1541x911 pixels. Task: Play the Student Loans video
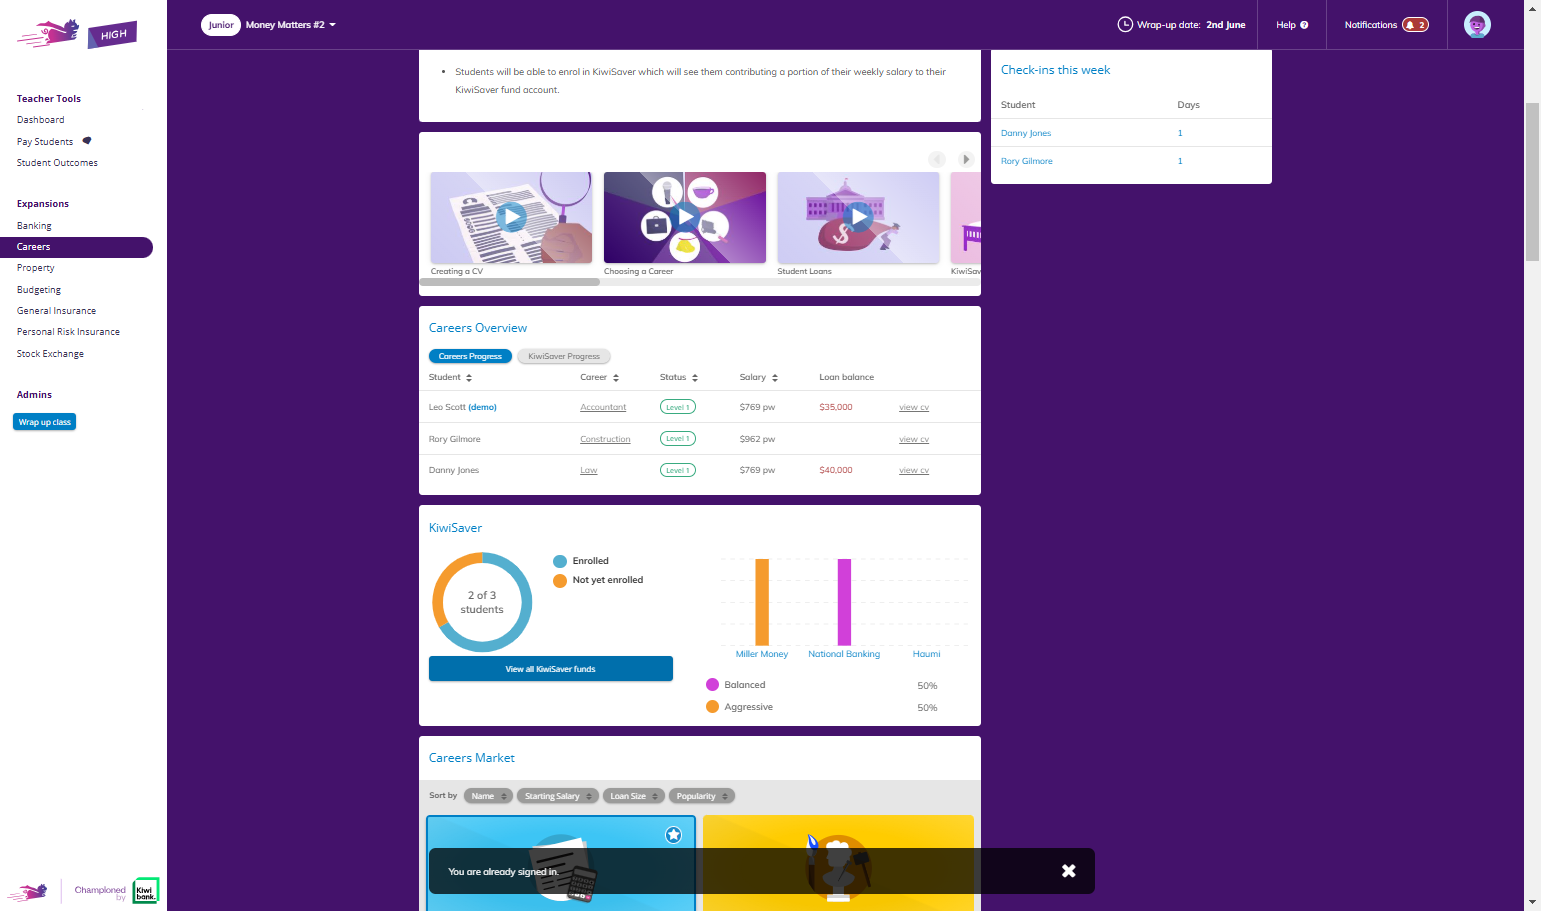click(858, 217)
